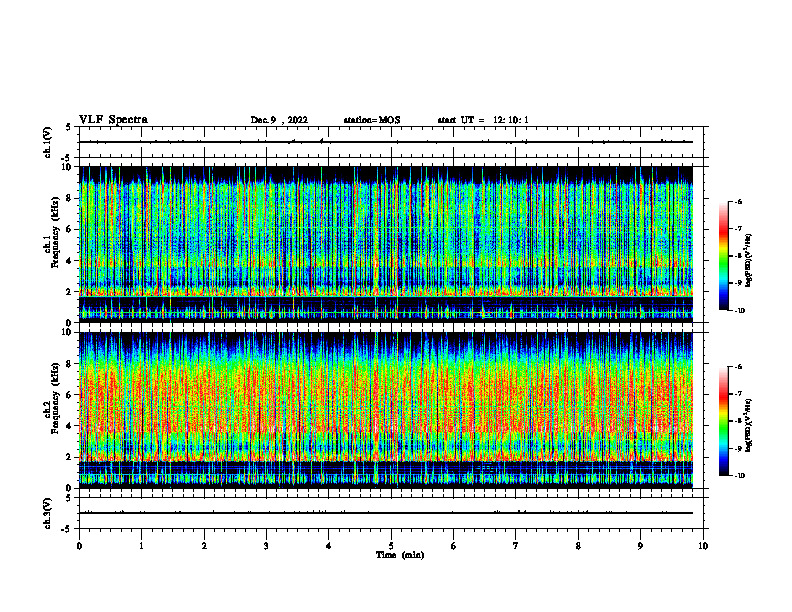Image resolution: width=792 pixels, height=612 pixels.
Task: Click the '6' kHz tick on ch.2 axis
Action: tap(70, 395)
